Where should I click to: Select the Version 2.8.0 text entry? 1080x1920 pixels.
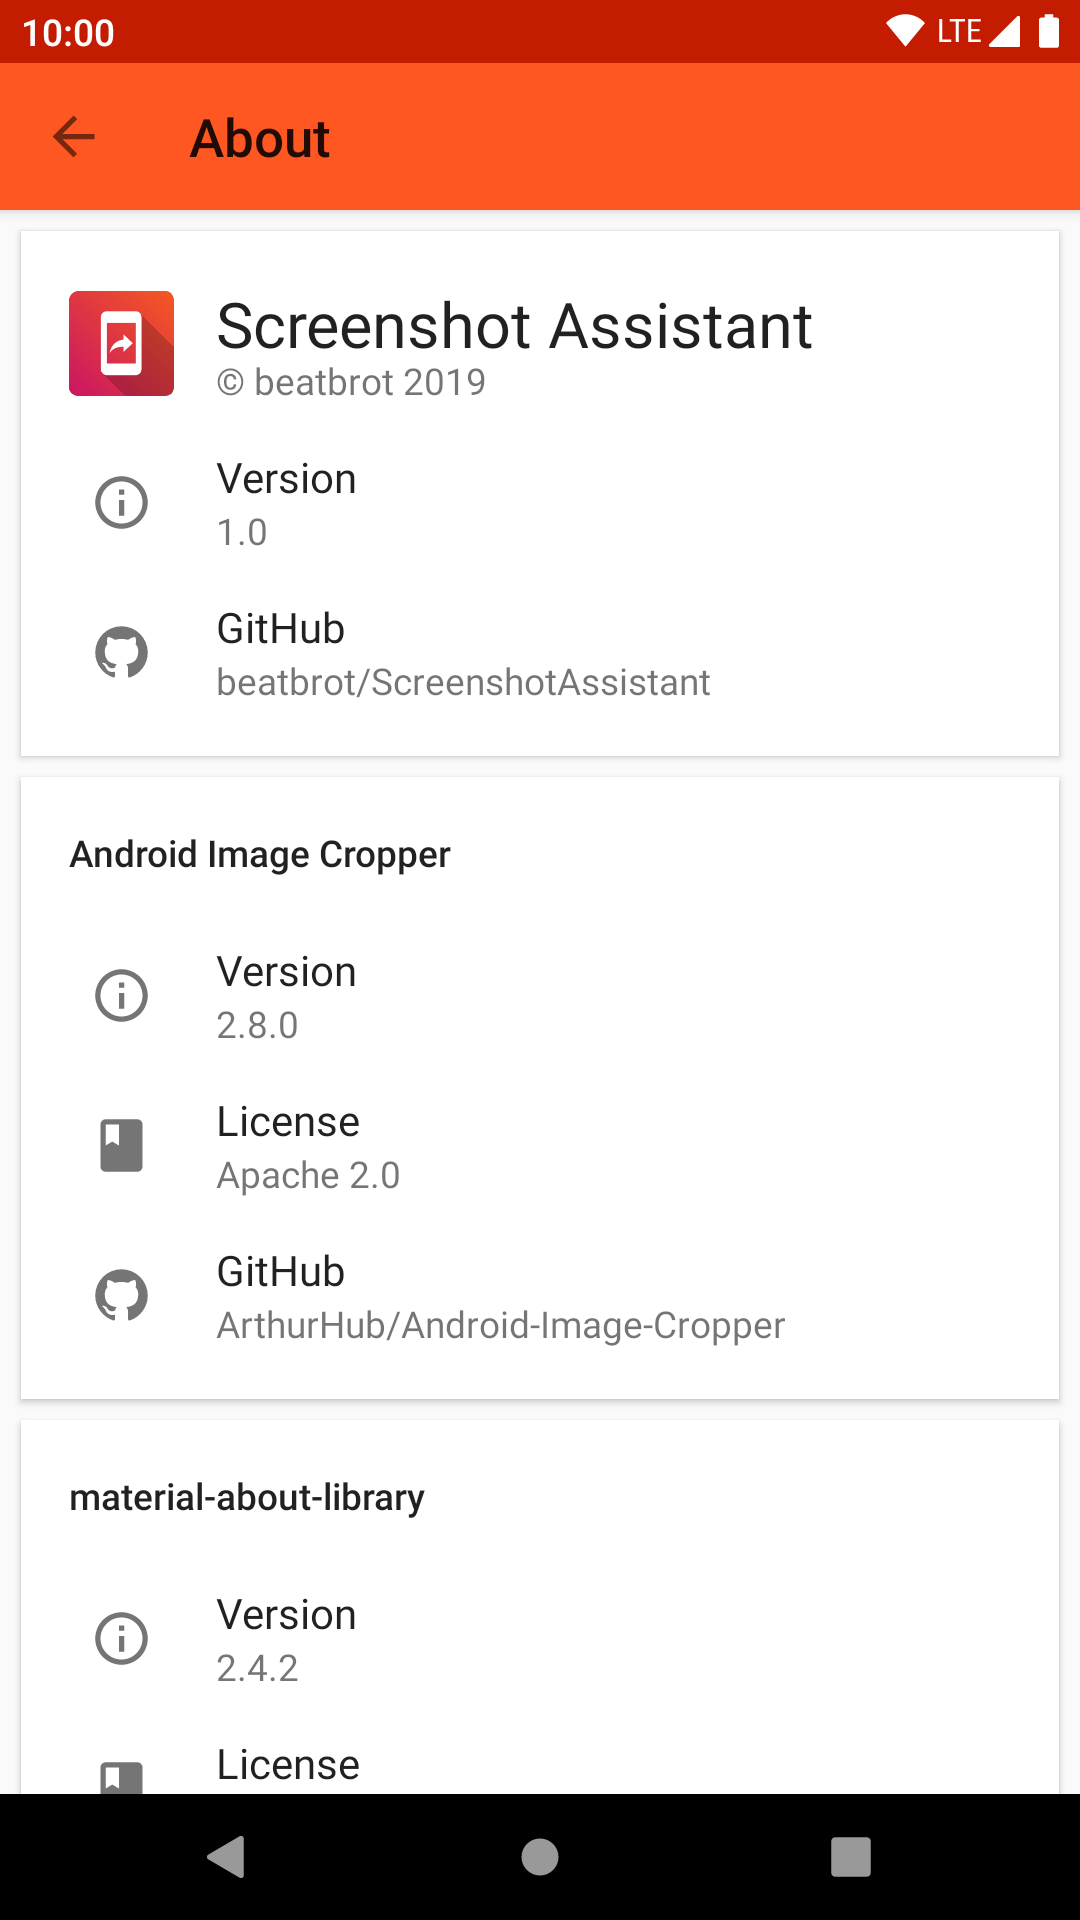286,997
